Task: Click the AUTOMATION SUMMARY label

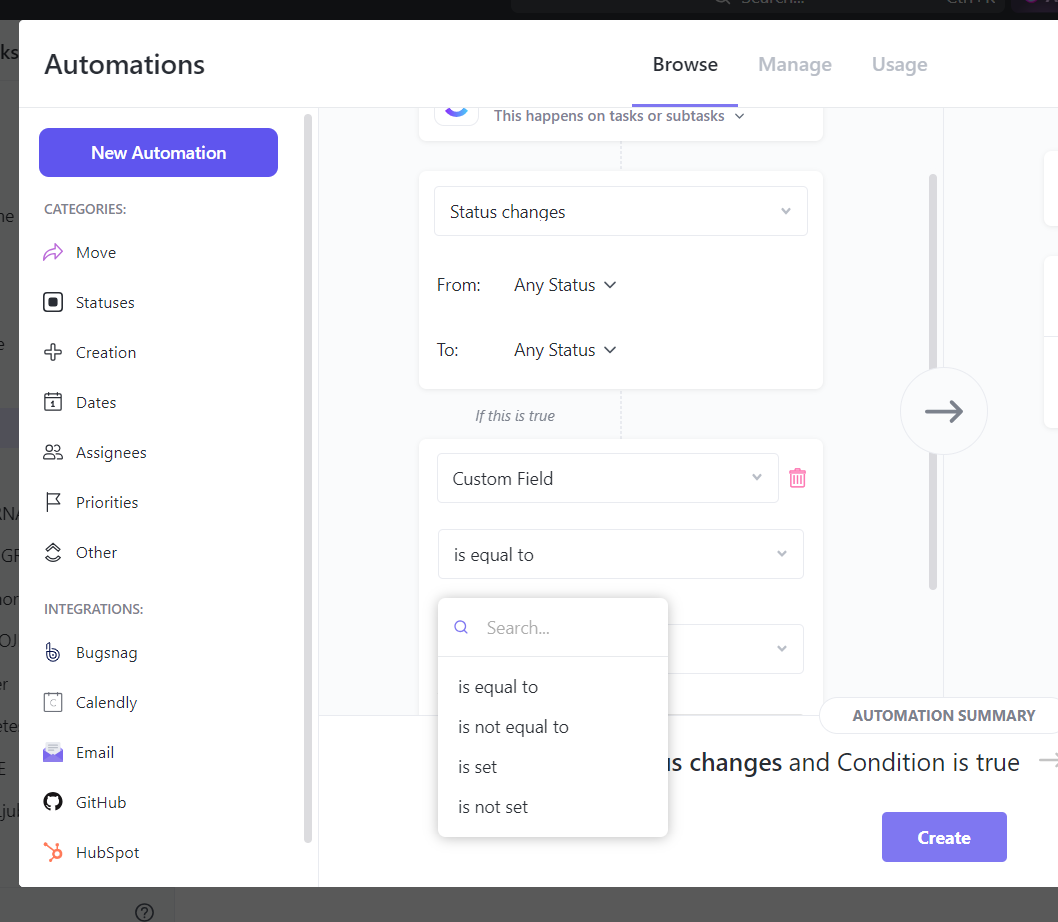Action: tap(943, 715)
